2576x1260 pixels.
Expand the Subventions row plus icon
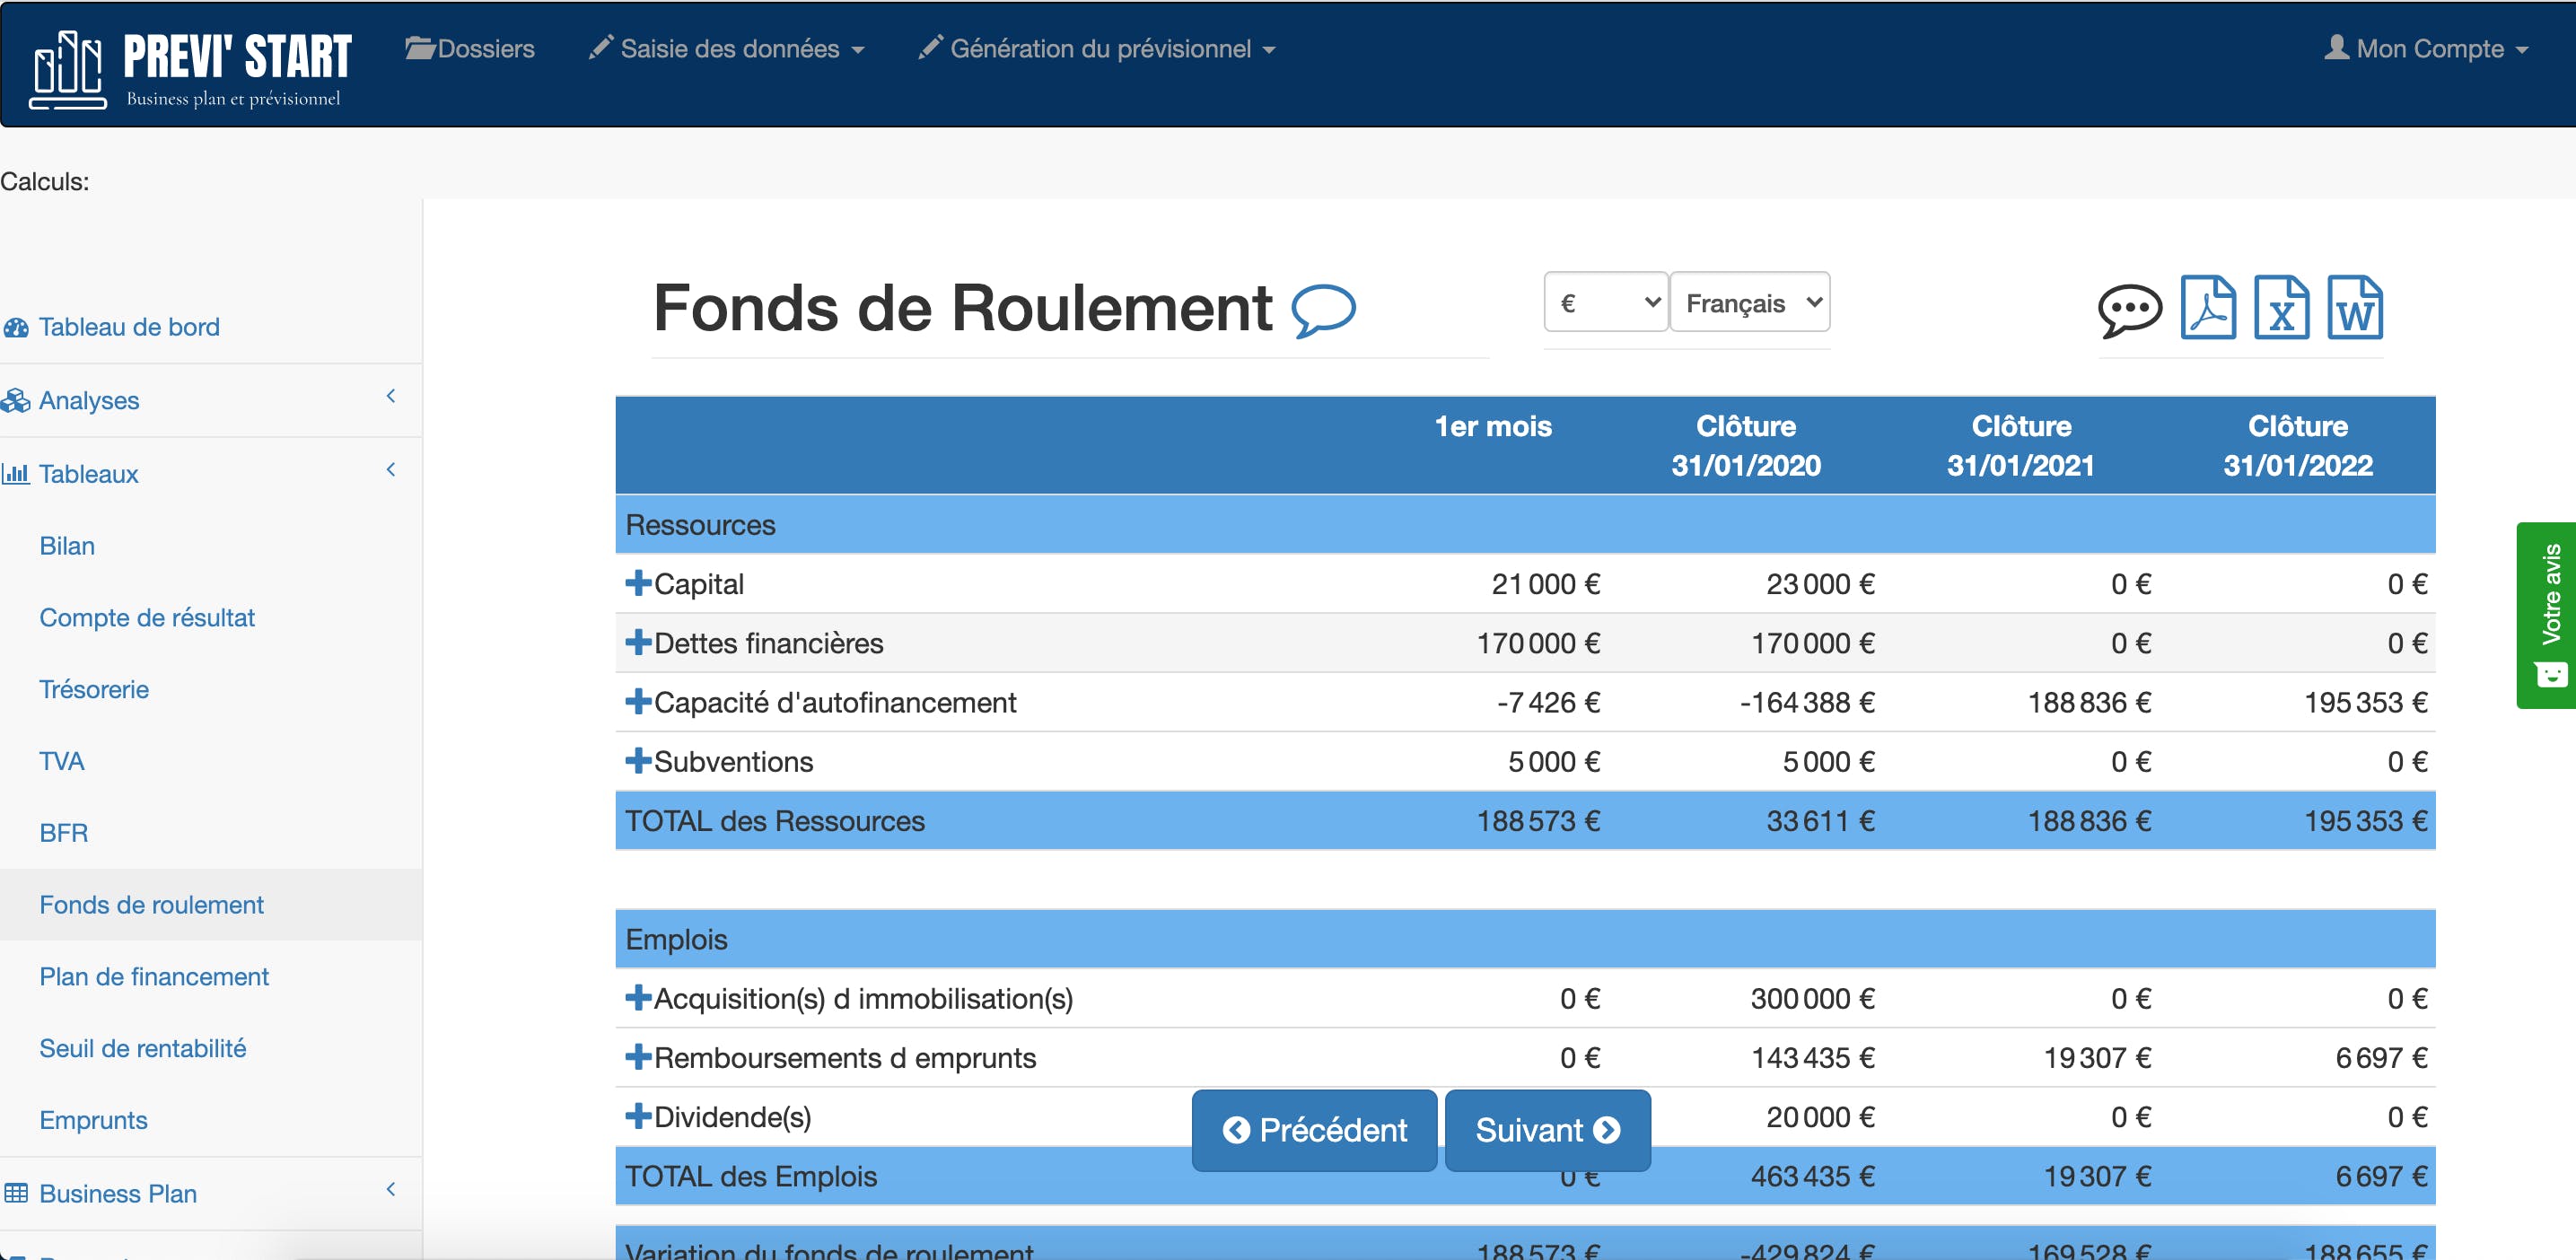click(637, 761)
